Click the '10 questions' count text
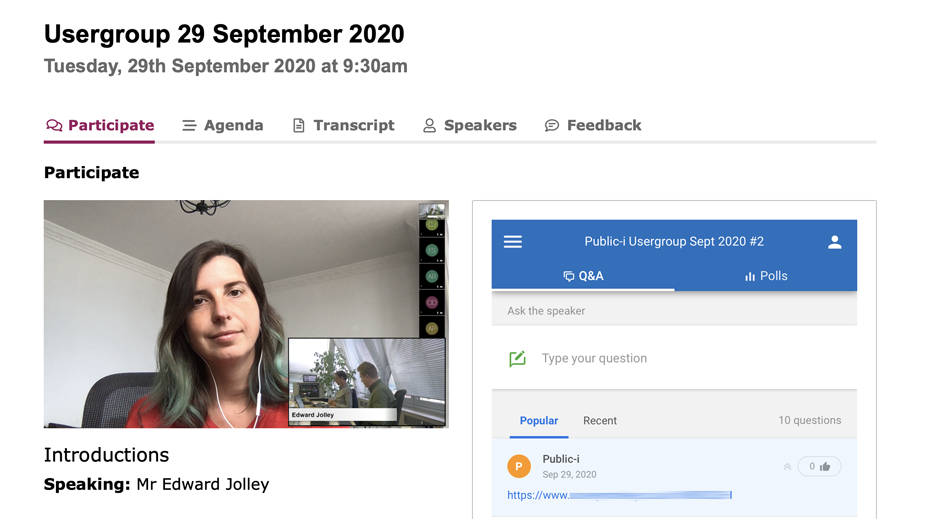 (x=809, y=420)
